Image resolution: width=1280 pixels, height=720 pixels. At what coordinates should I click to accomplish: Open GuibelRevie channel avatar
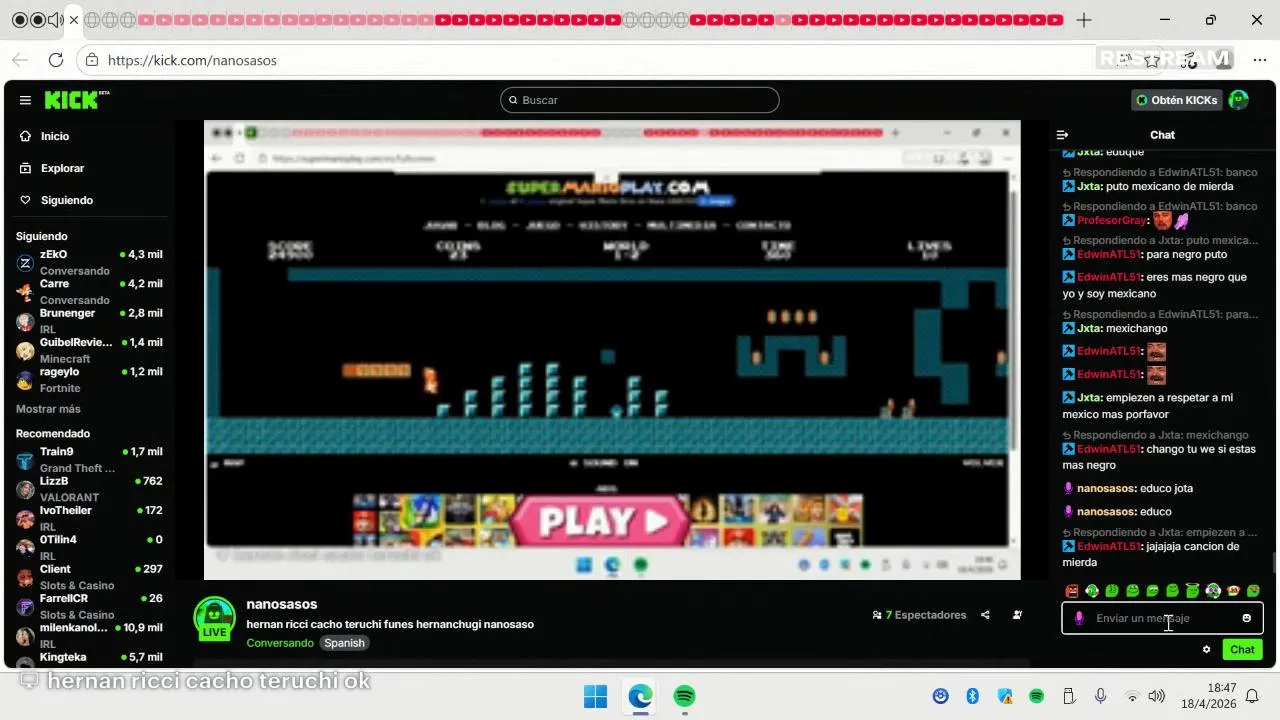pos(25,351)
